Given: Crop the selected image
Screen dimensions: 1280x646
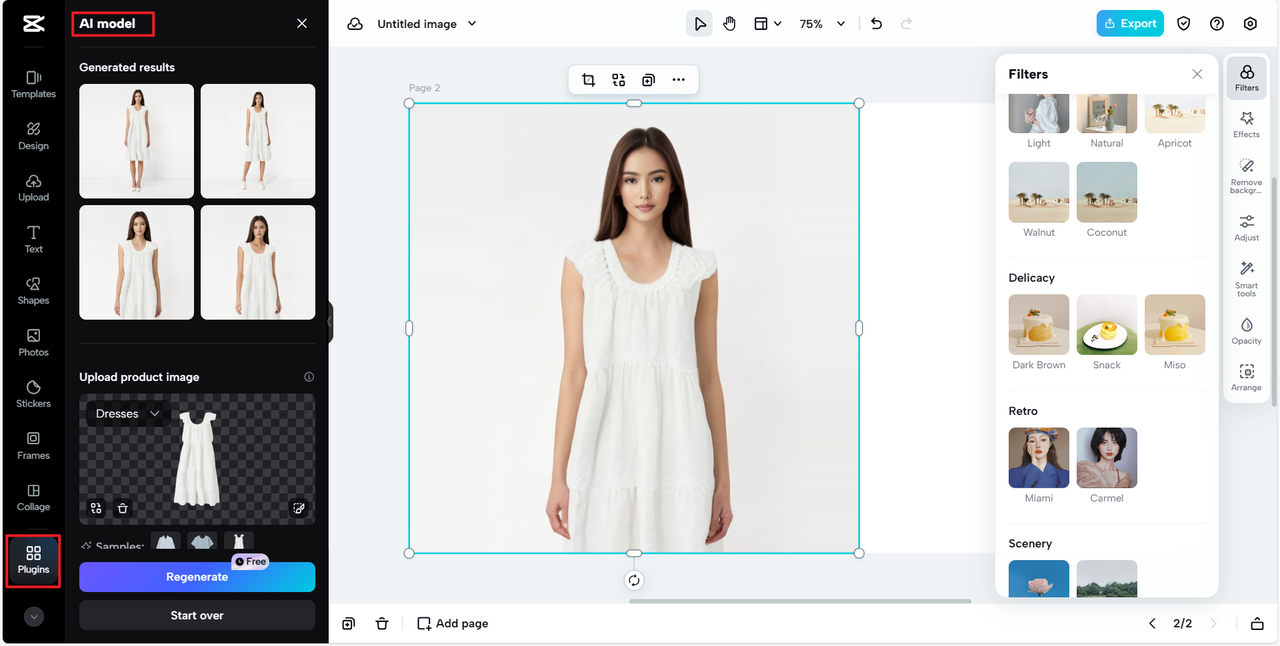Looking at the screenshot, I should [x=588, y=80].
